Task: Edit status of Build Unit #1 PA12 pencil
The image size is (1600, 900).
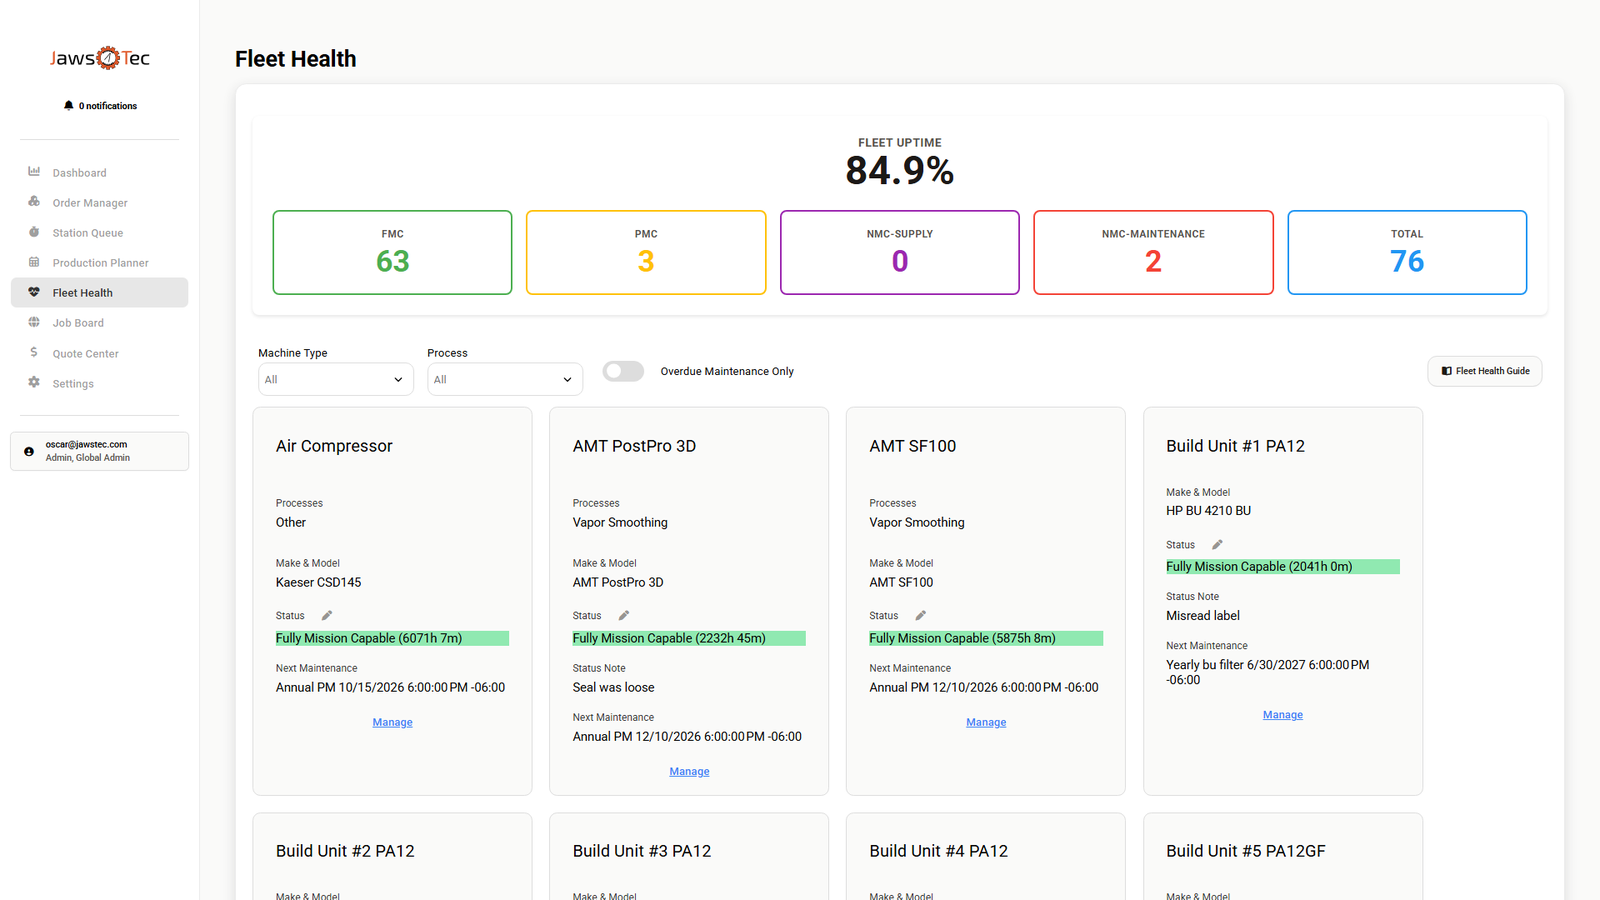Action: (x=1217, y=545)
